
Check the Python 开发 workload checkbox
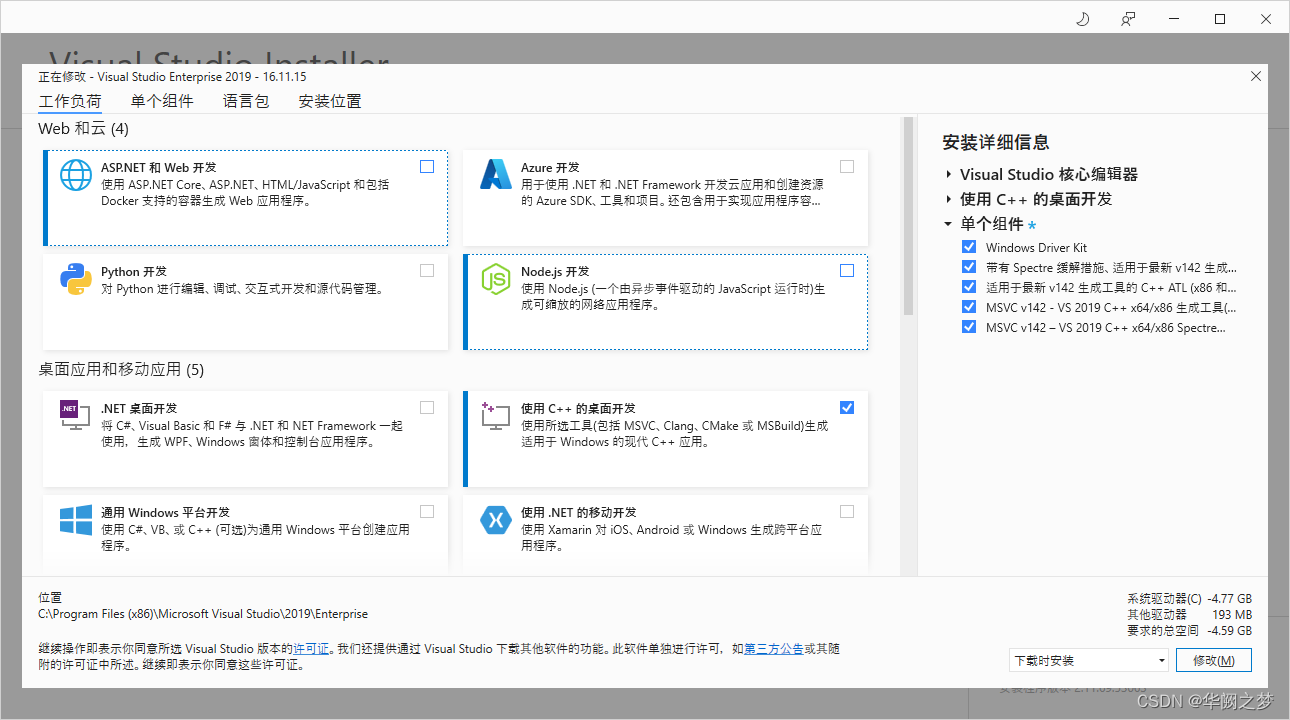point(427,271)
